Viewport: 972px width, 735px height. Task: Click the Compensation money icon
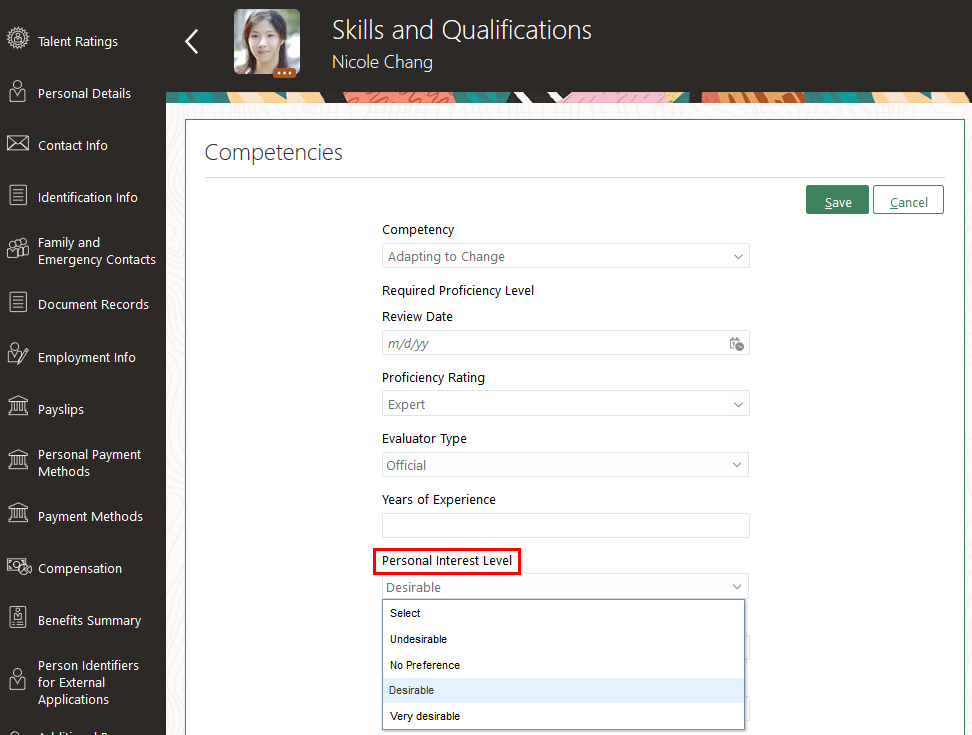18,566
